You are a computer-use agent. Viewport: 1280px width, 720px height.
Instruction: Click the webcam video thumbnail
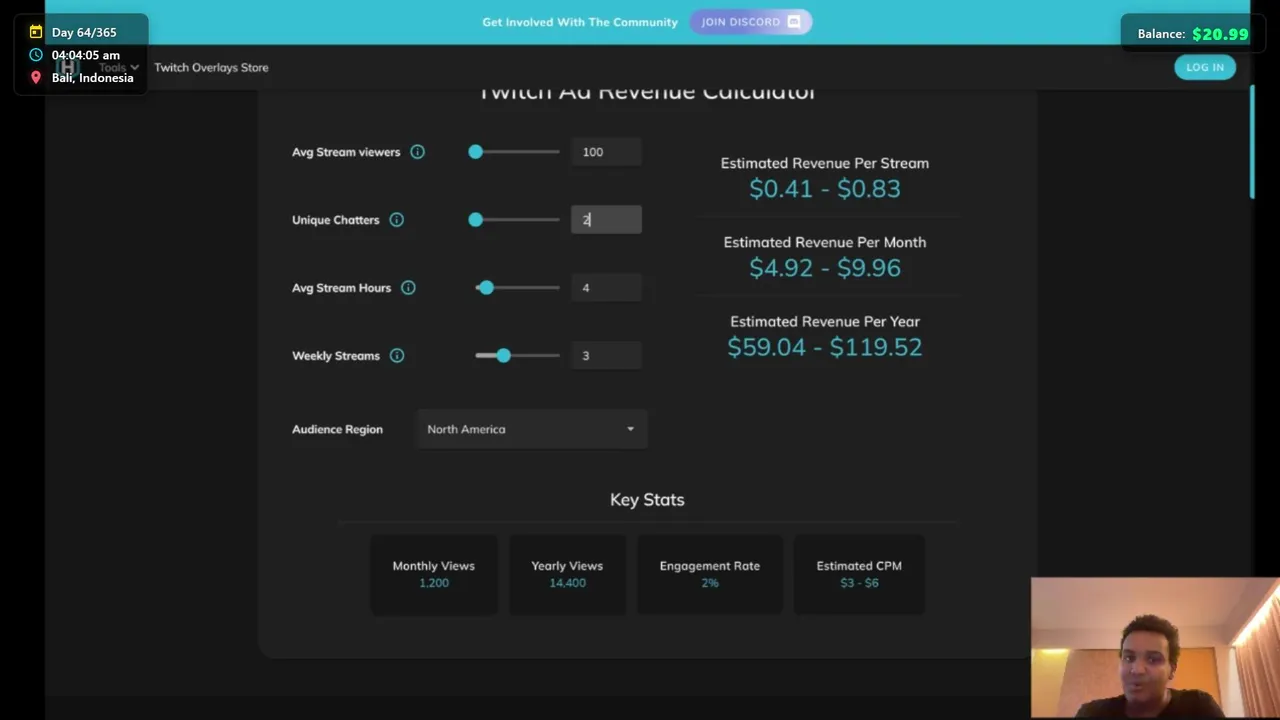point(1155,648)
